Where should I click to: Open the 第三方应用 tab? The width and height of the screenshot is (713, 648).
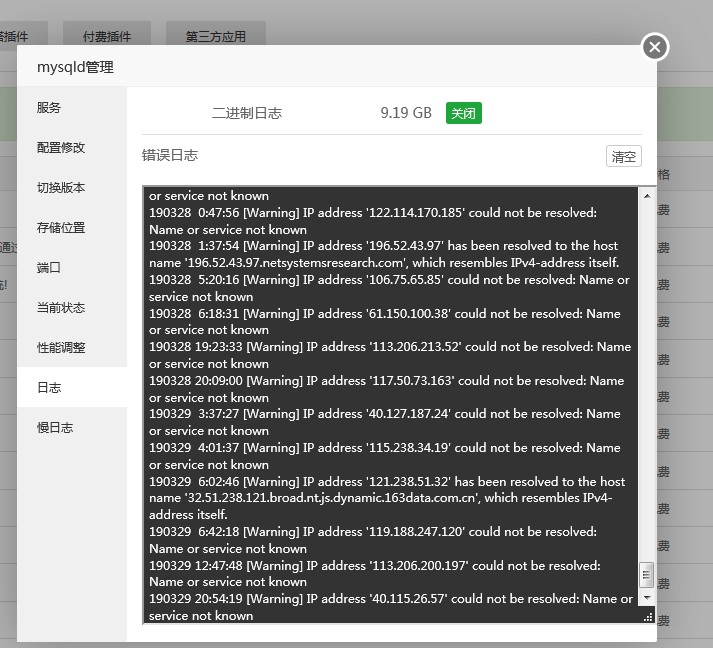(x=215, y=37)
